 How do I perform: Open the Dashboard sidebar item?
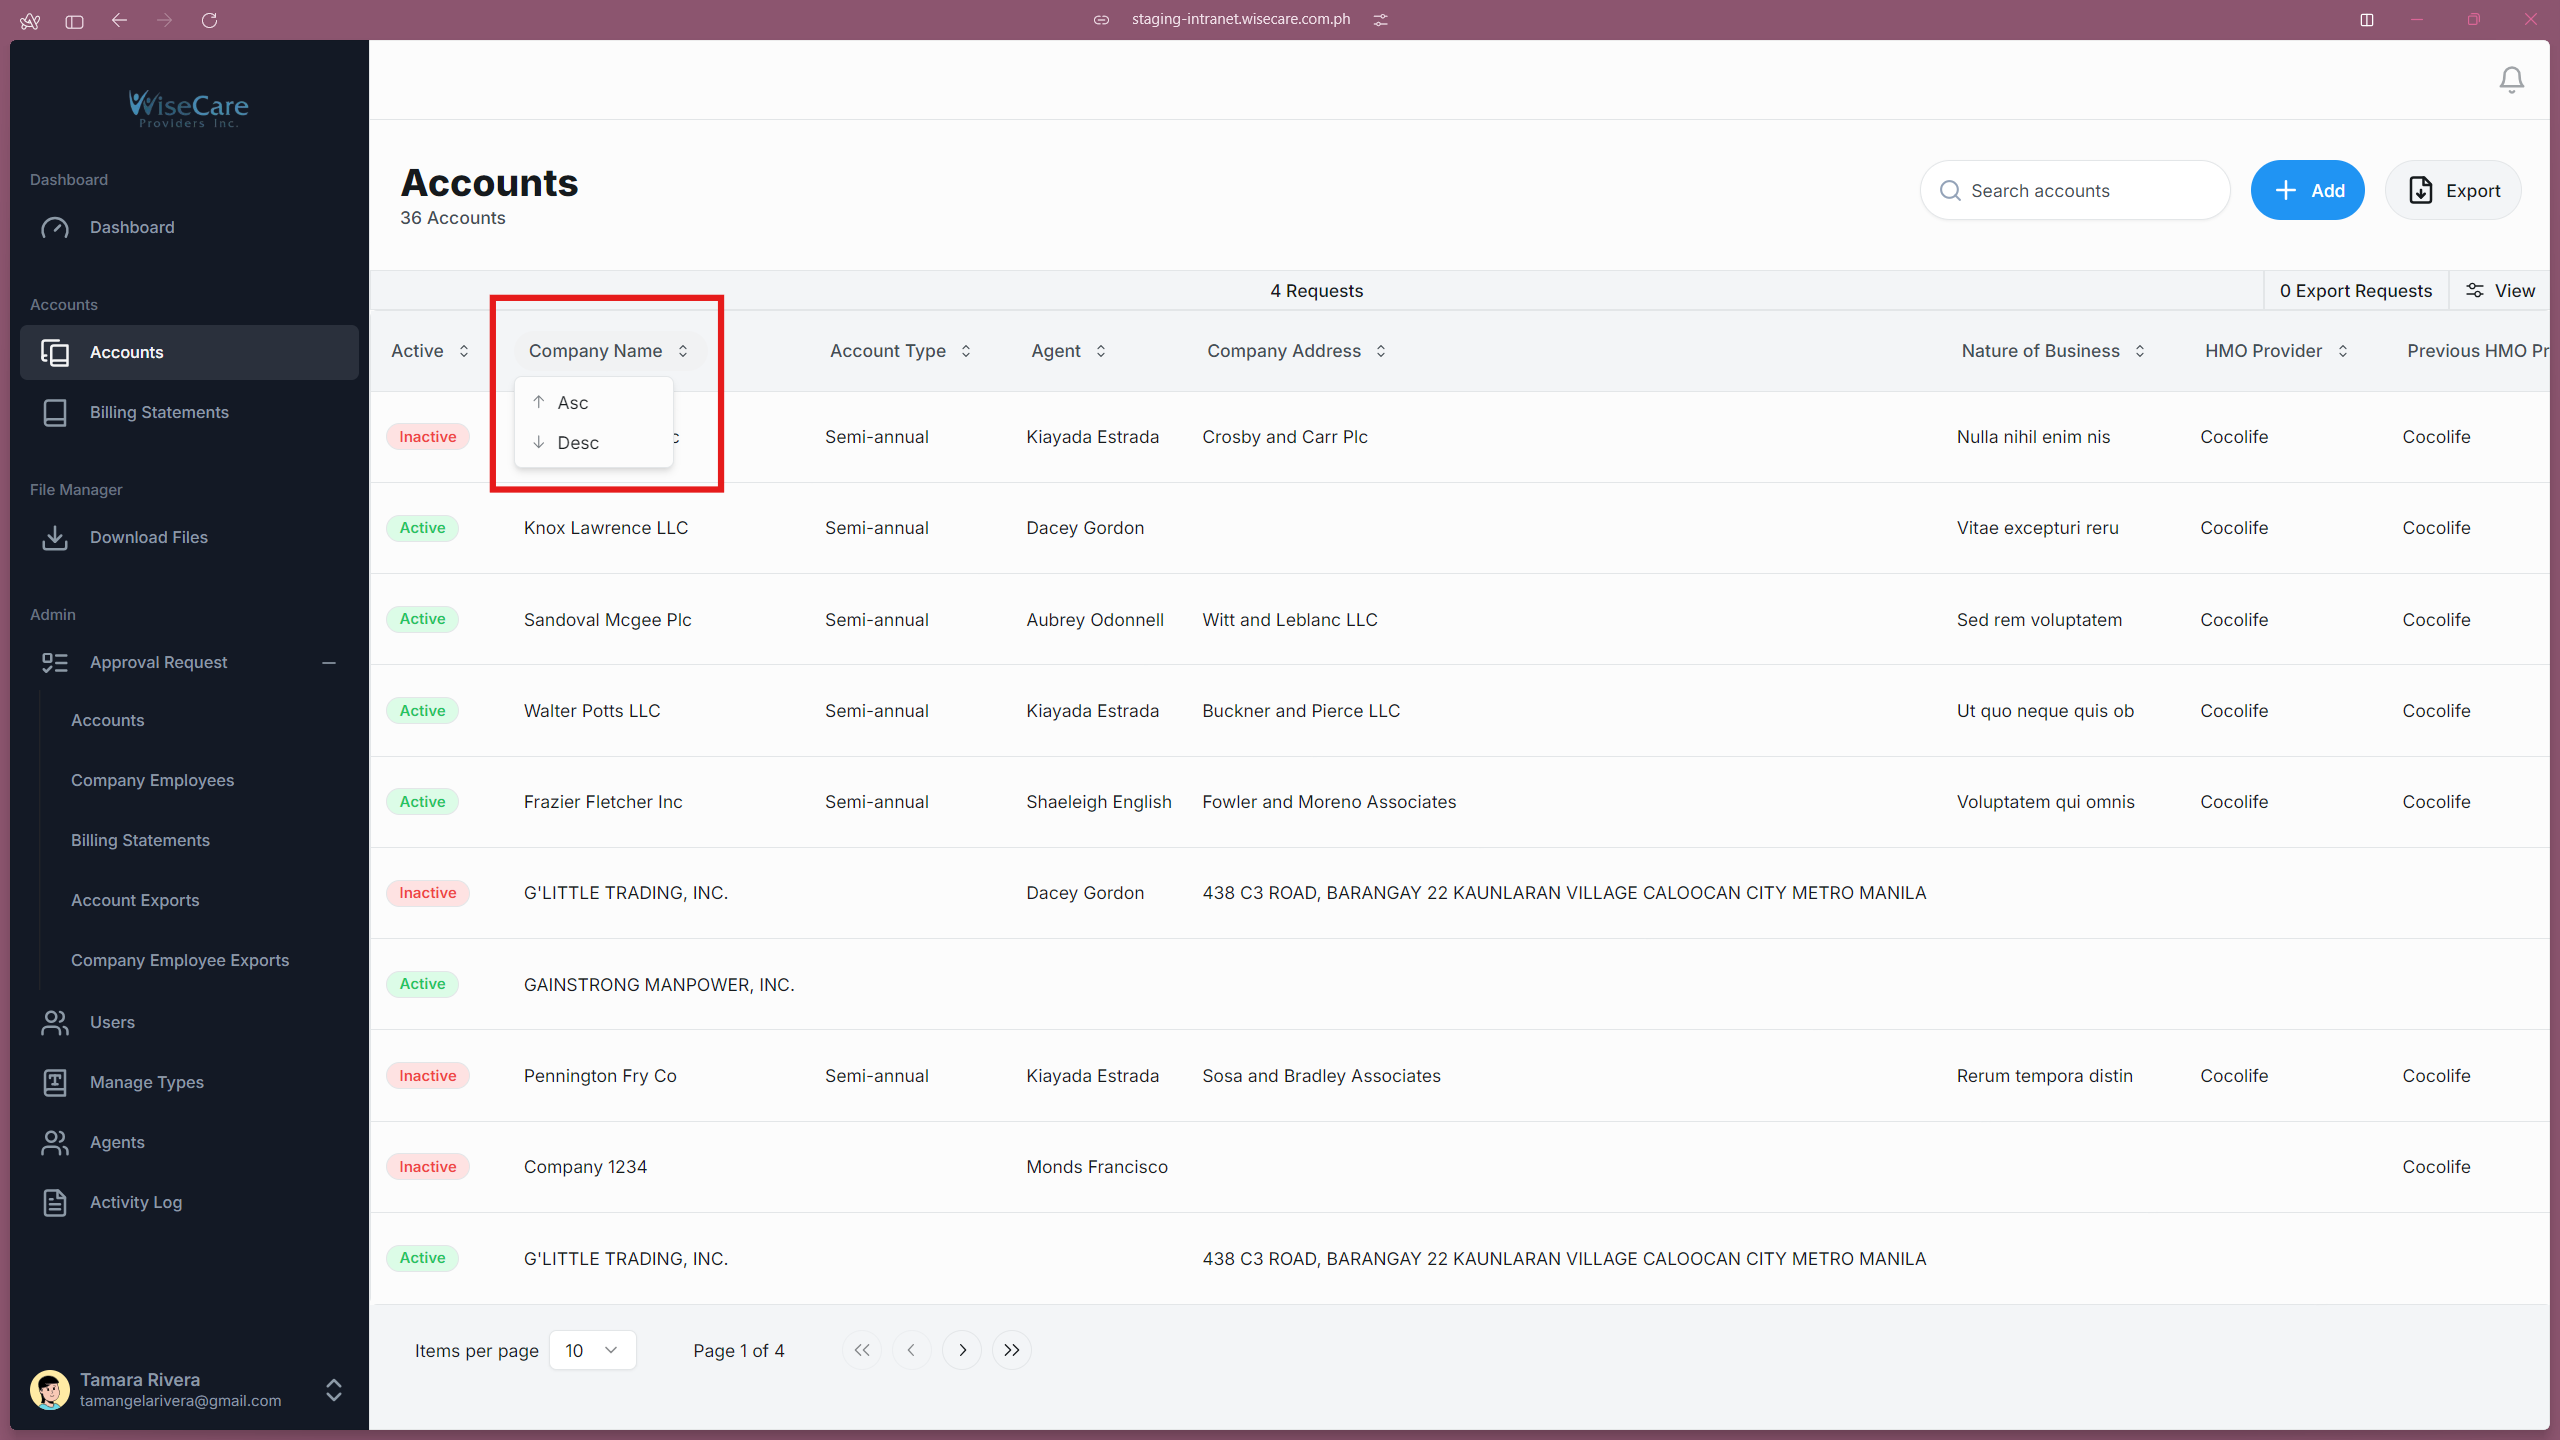click(132, 228)
